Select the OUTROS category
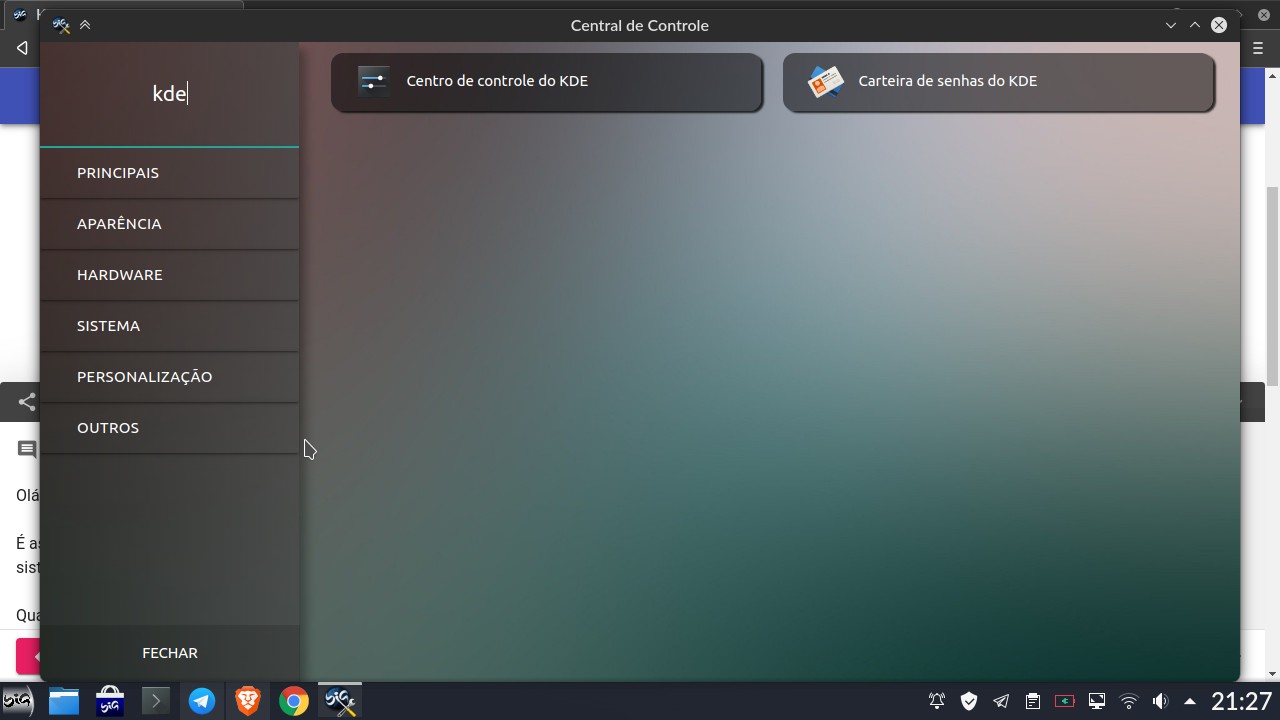Image resolution: width=1280 pixels, height=720 pixels. tap(170, 428)
